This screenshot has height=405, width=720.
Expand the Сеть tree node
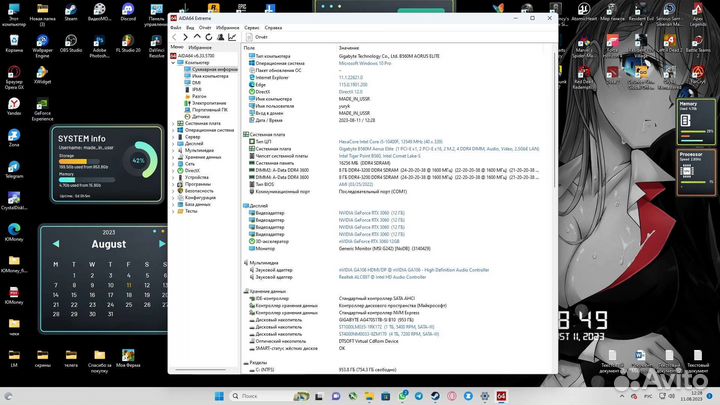[173, 164]
